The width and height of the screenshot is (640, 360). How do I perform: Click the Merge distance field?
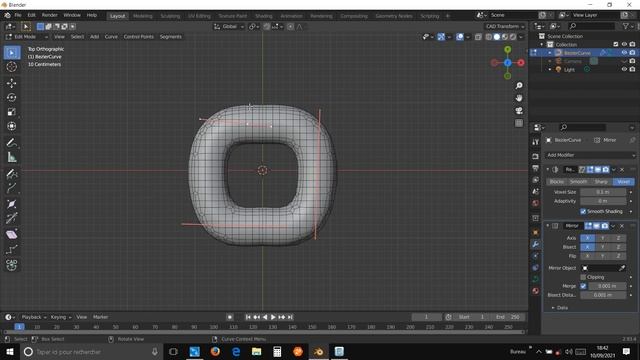click(607, 286)
